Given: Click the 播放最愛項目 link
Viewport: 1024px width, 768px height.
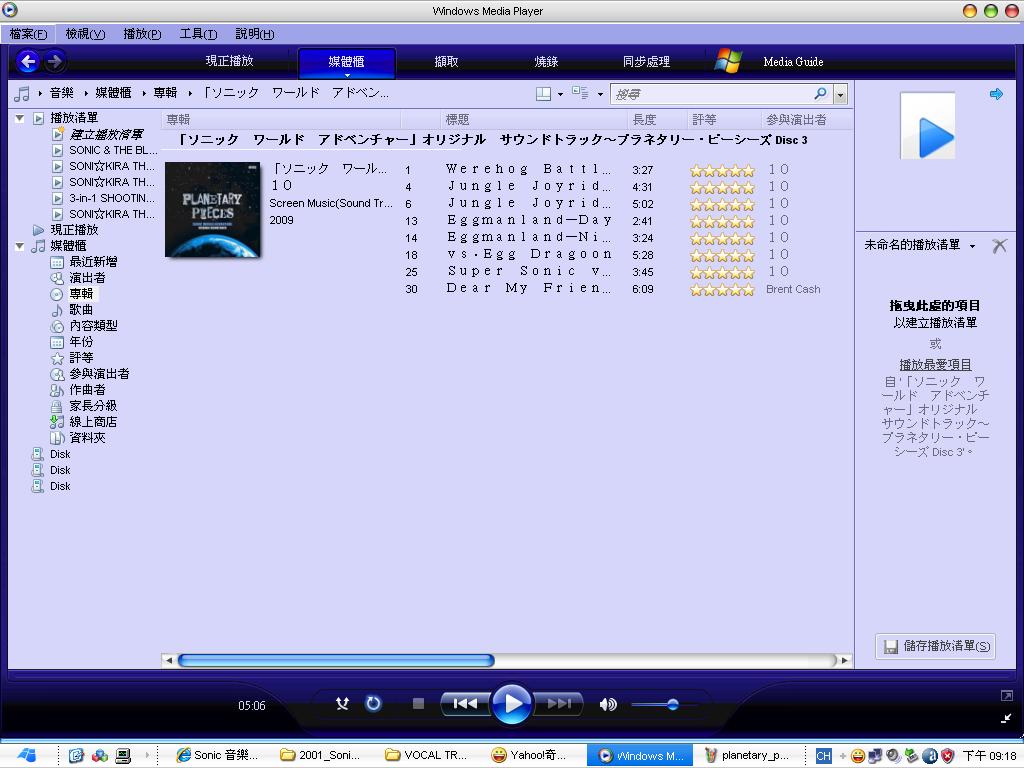Looking at the screenshot, I should (x=935, y=365).
